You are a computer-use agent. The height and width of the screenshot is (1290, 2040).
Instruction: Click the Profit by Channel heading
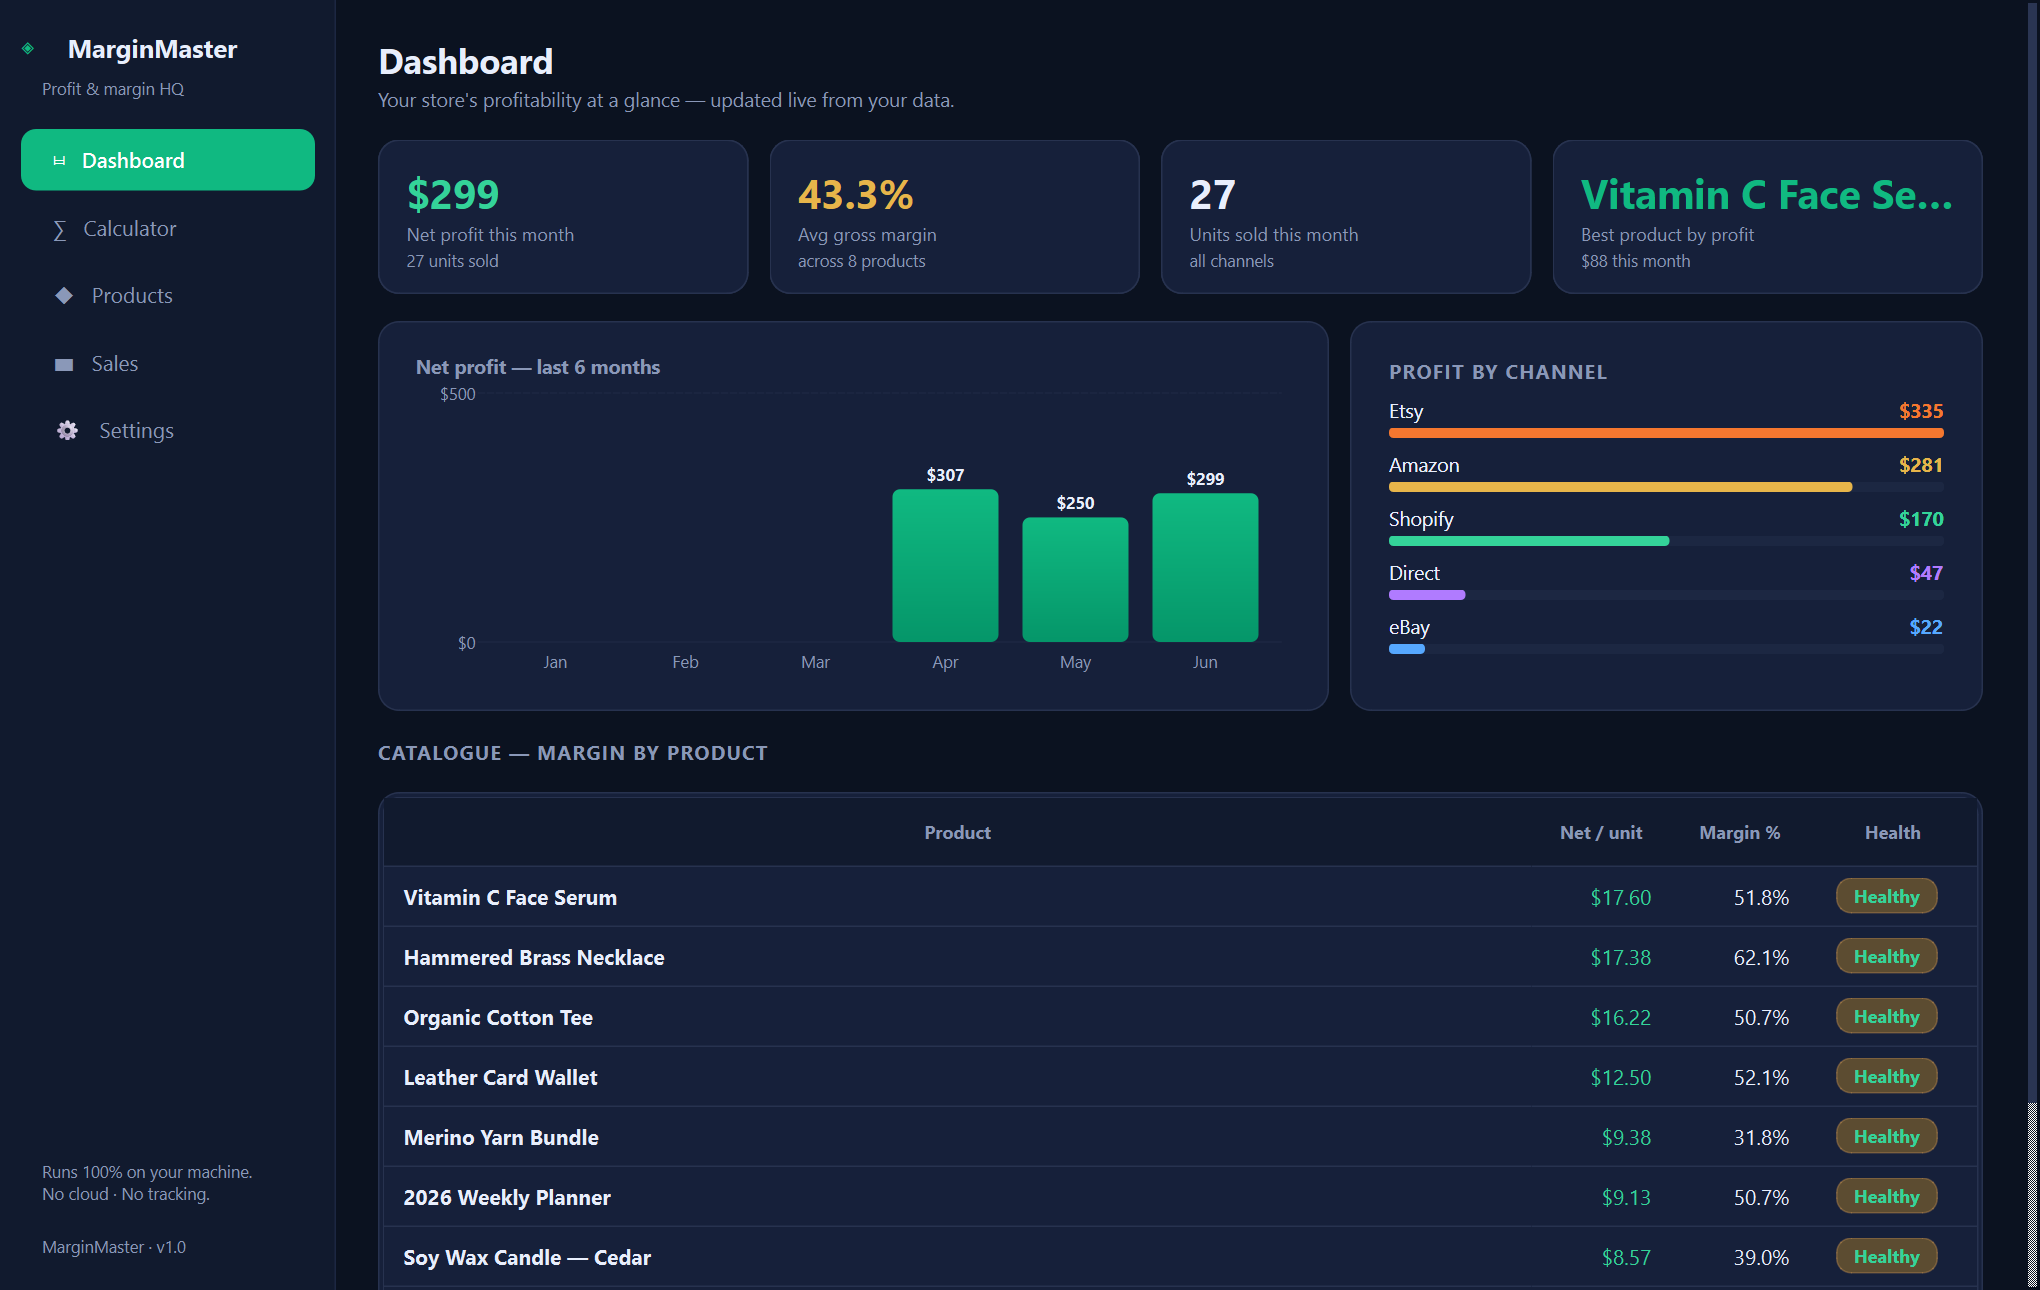tap(1498, 372)
